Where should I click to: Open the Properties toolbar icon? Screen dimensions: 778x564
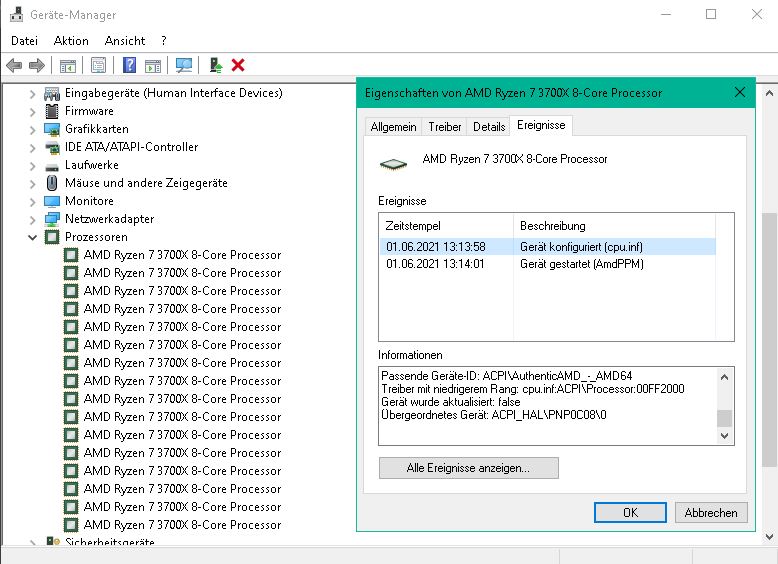(98, 65)
